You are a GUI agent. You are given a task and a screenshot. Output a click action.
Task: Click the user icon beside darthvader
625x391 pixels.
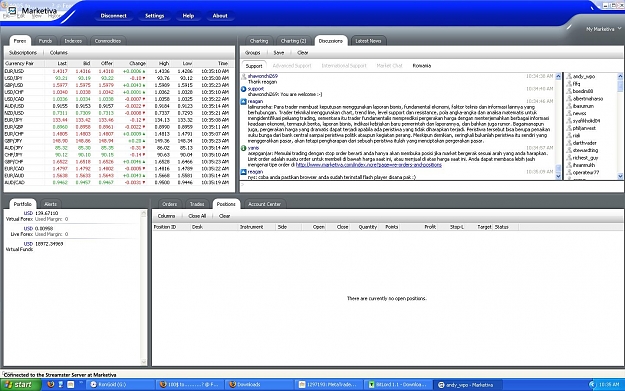(x=569, y=143)
